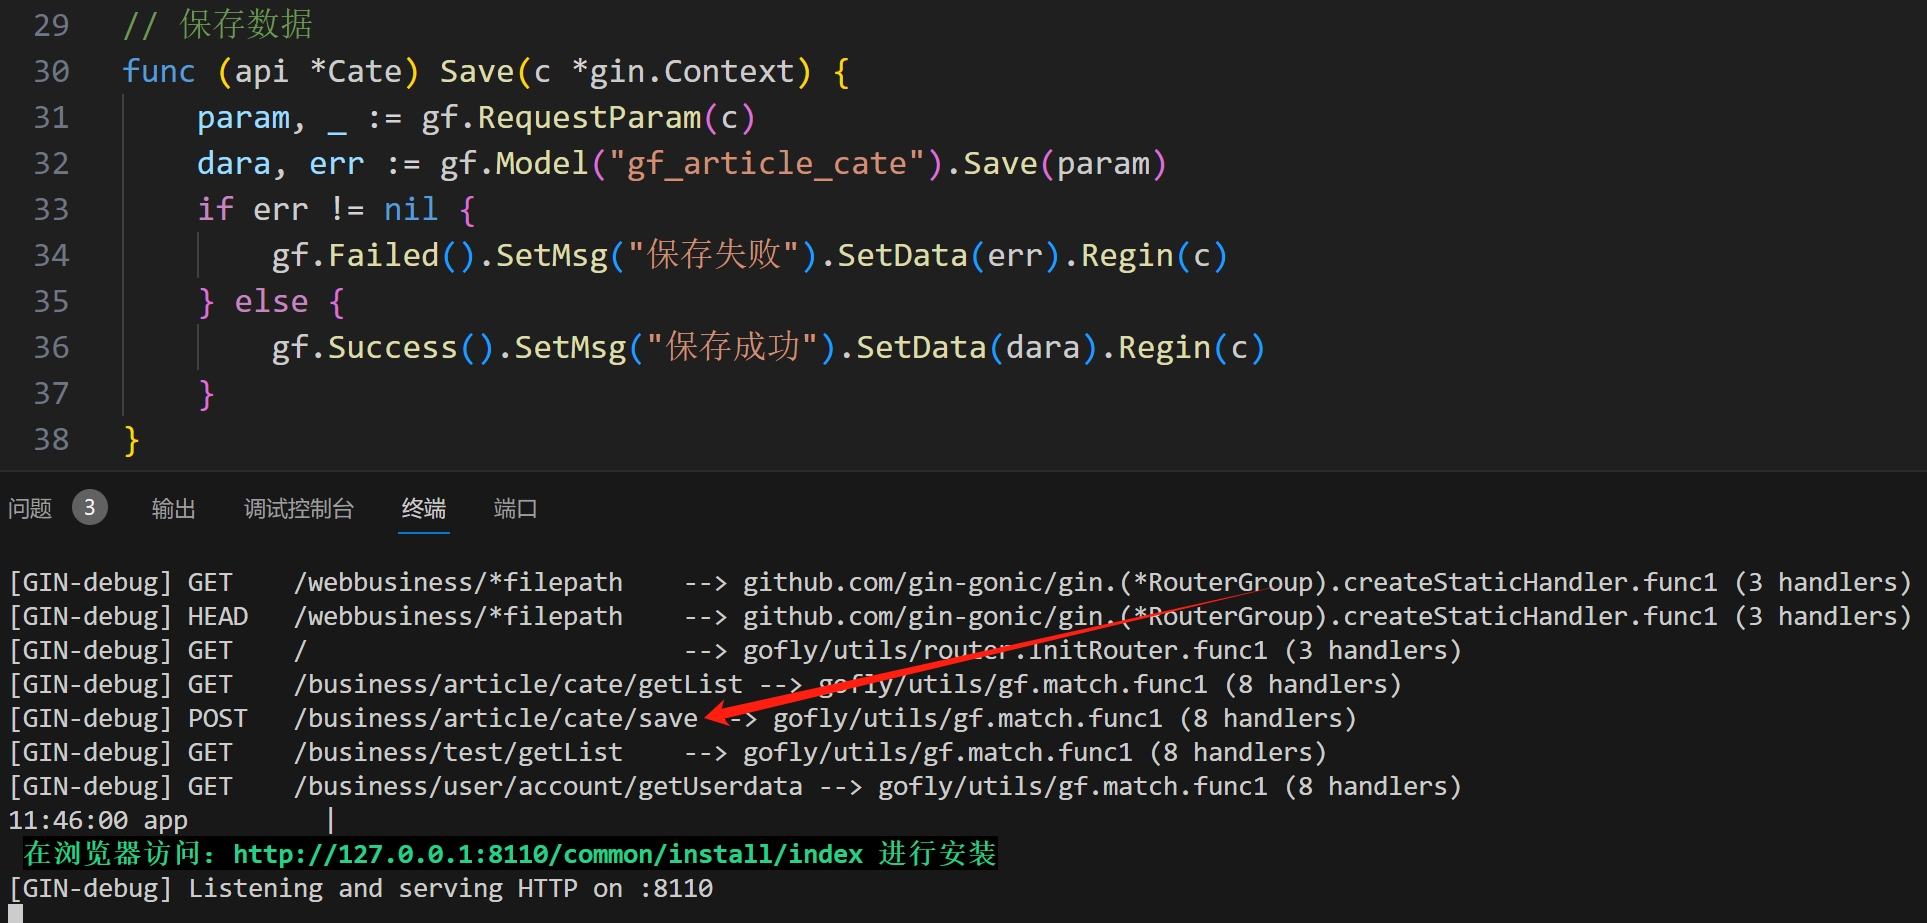Click the /business/user/account/getUserdata route in terminal

point(547,787)
